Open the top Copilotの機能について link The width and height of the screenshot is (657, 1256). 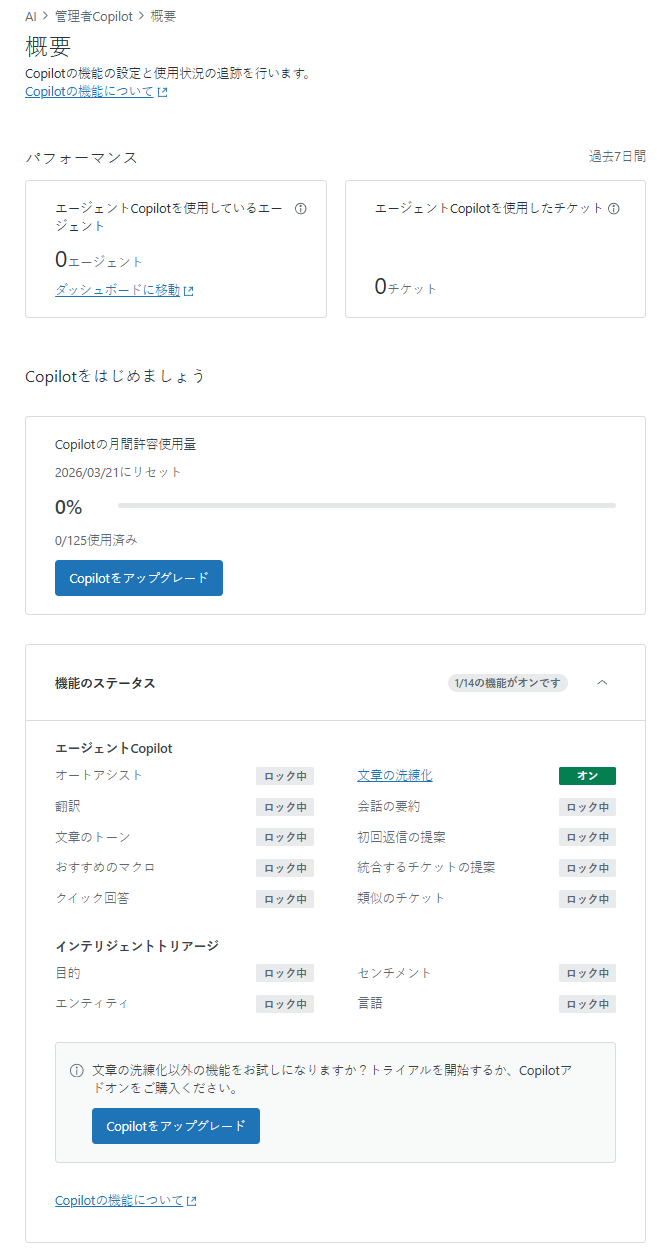[x=89, y=91]
